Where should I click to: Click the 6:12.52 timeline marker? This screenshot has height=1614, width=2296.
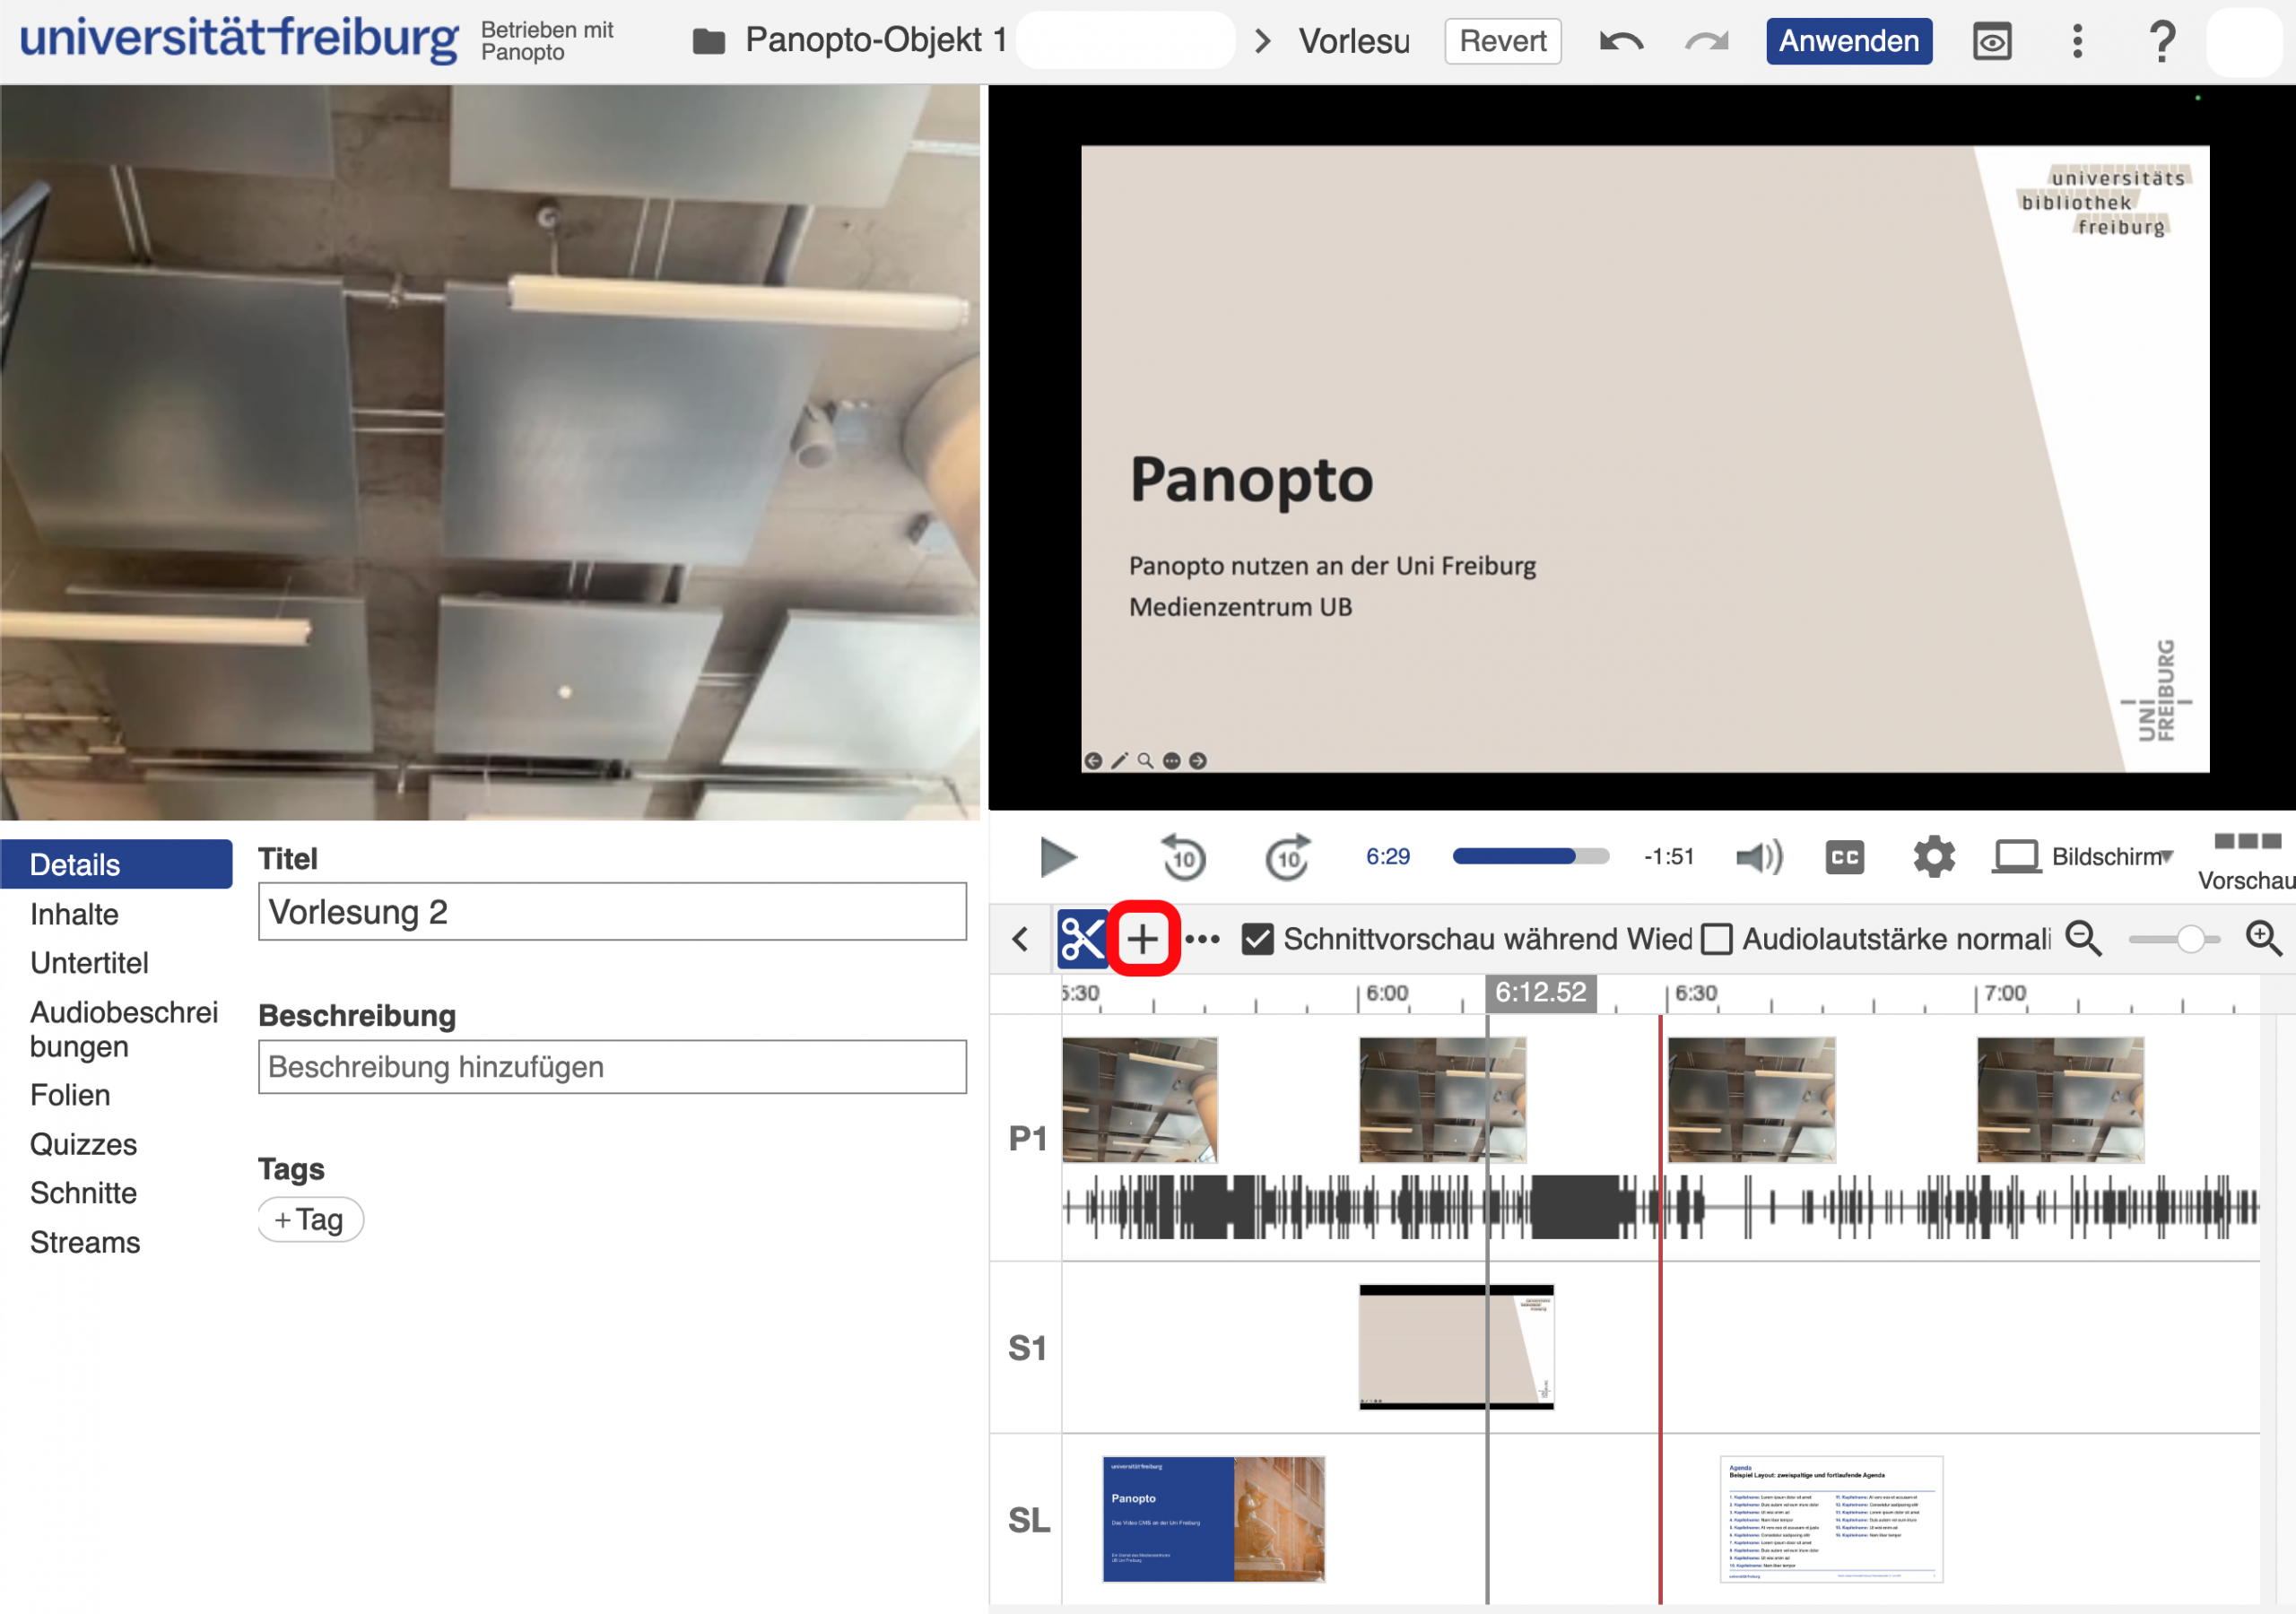point(1540,992)
